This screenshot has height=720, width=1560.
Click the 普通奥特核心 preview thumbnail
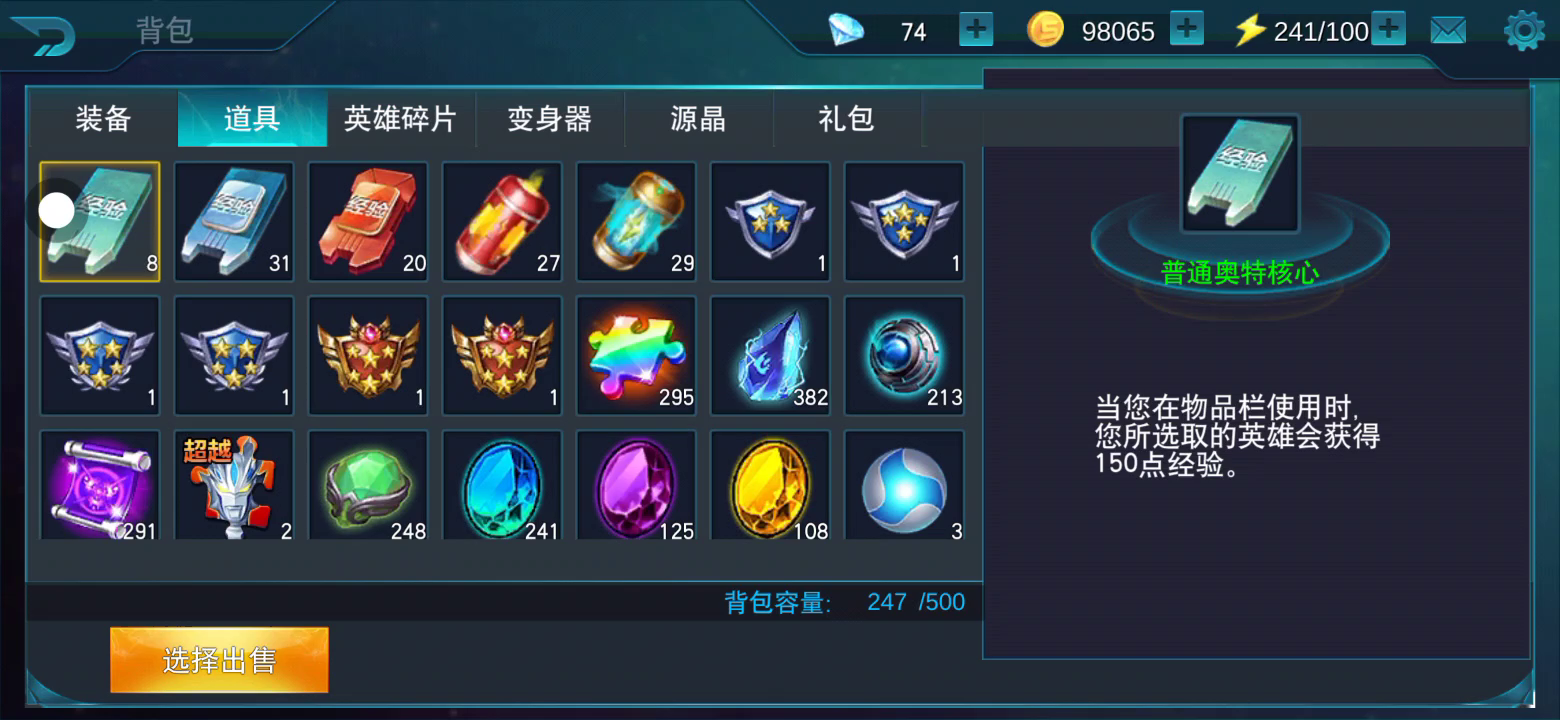point(1240,174)
